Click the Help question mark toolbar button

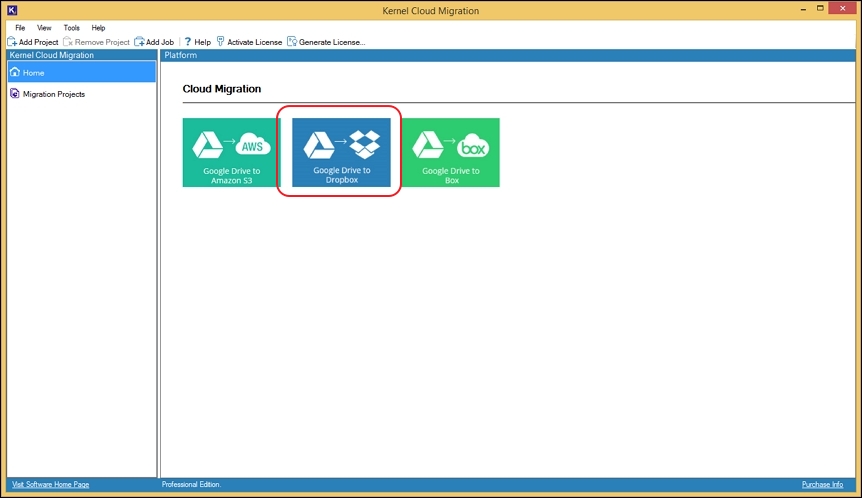pos(197,42)
